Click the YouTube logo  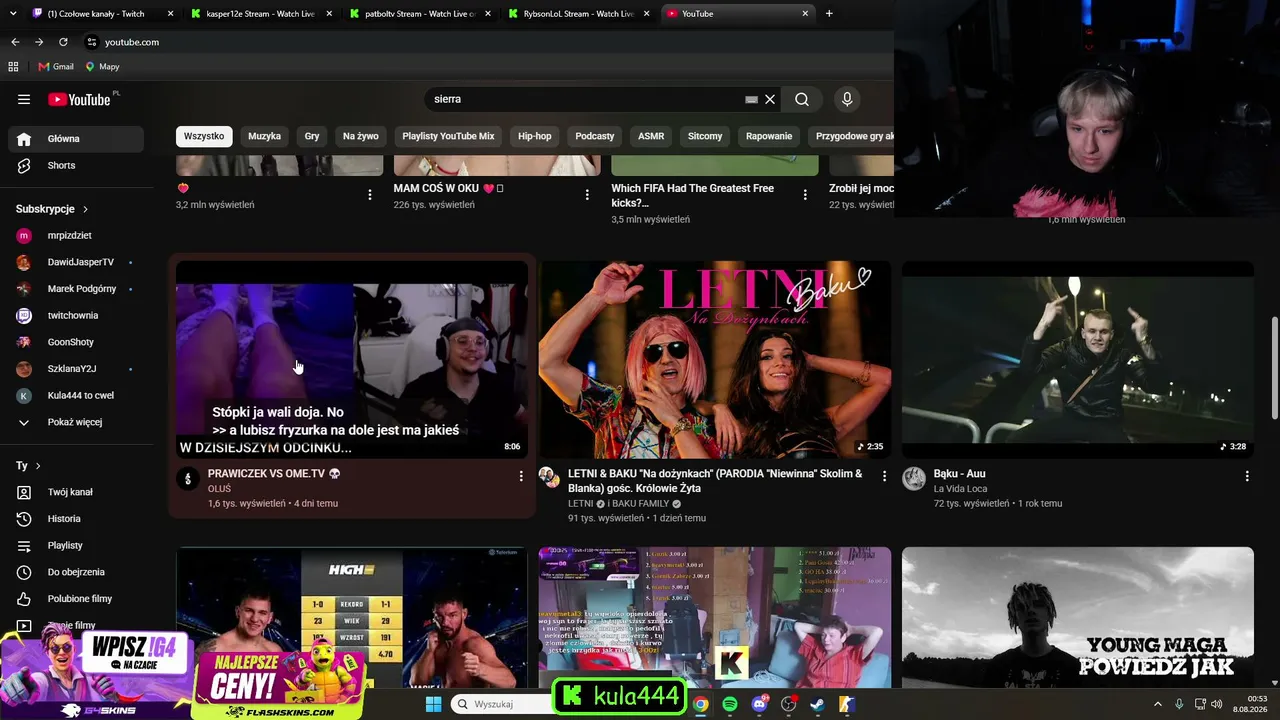point(79,99)
